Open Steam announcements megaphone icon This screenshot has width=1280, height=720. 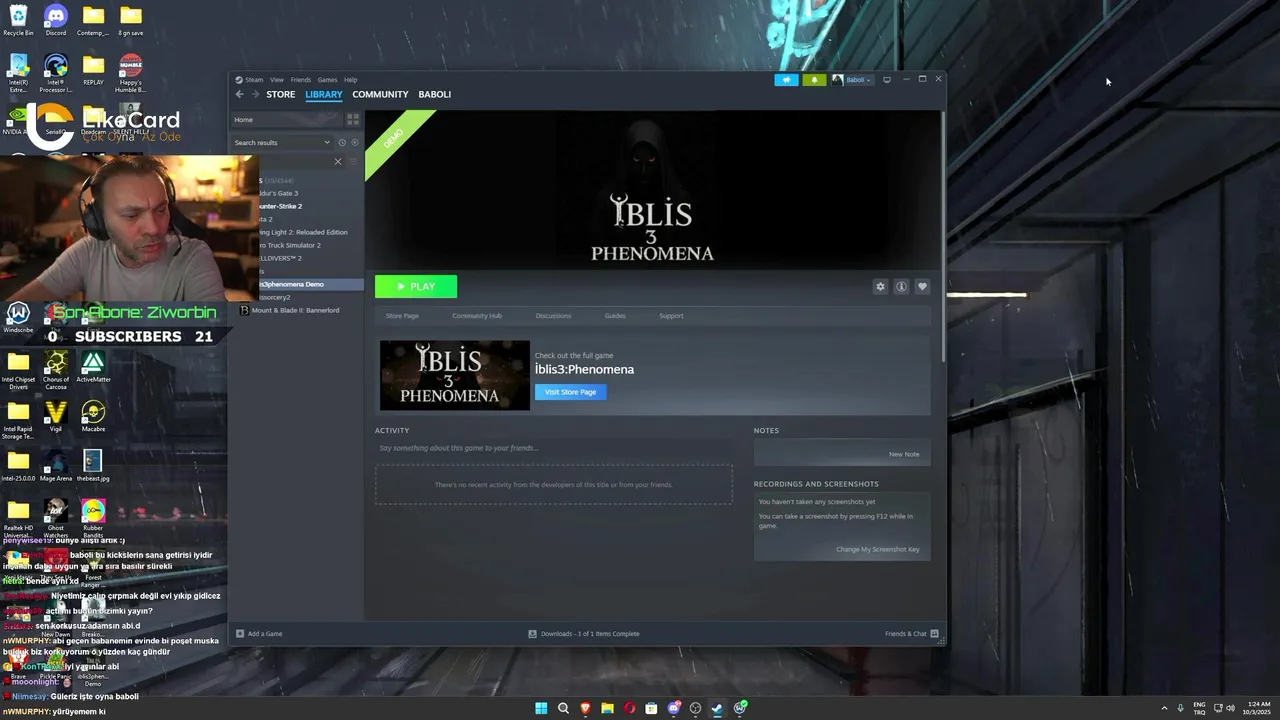[x=786, y=80]
